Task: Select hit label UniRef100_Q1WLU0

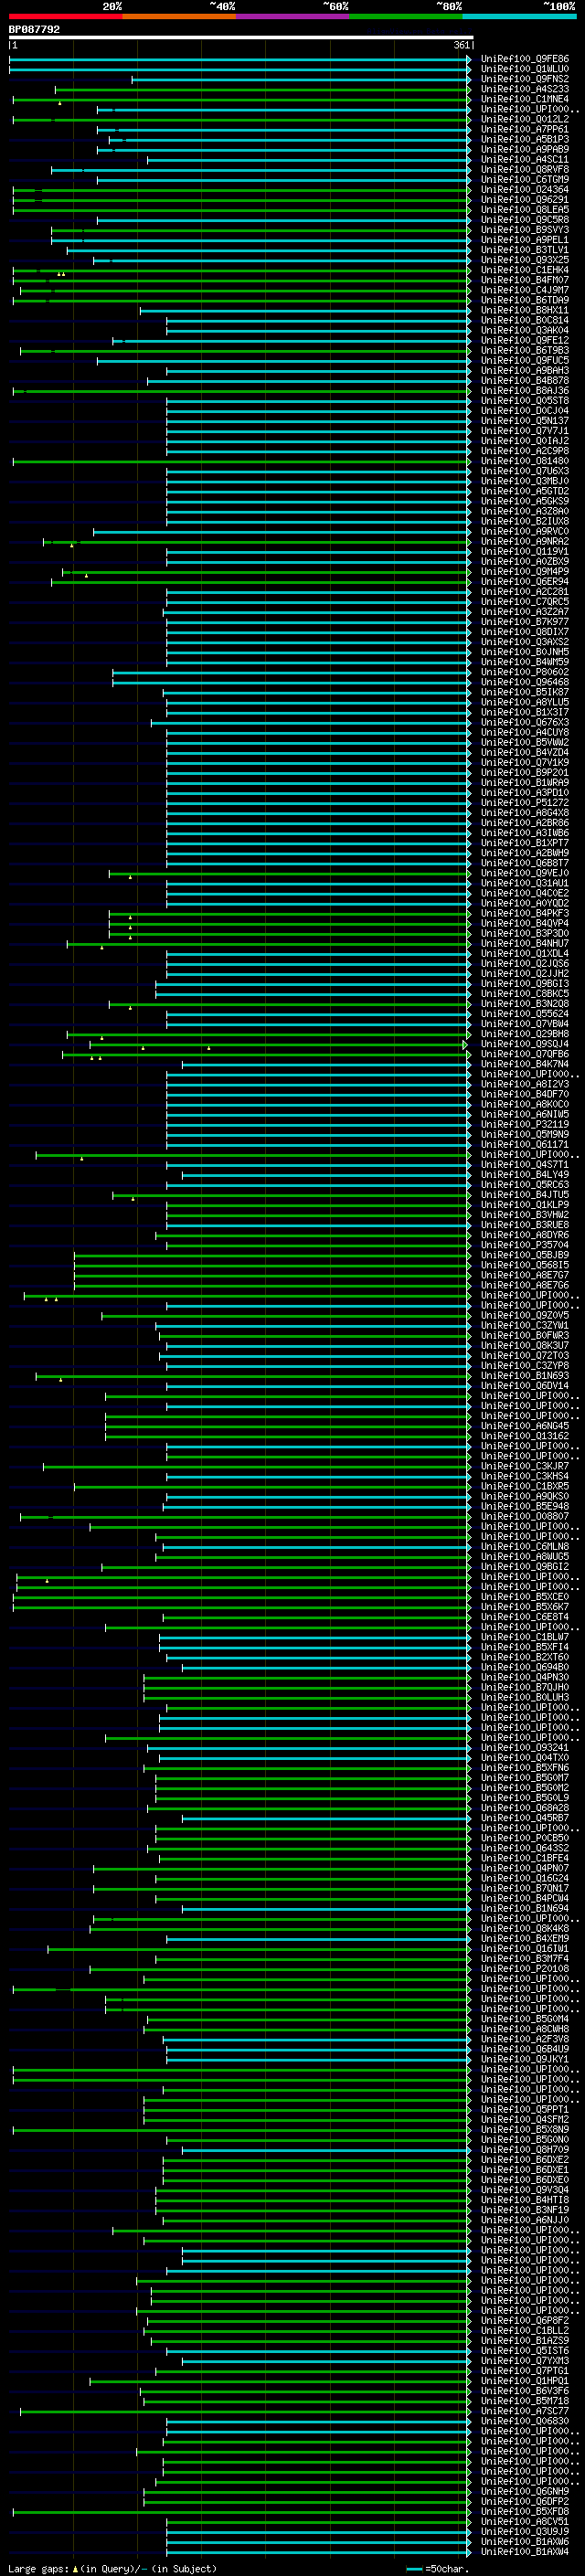Action: (525, 69)
